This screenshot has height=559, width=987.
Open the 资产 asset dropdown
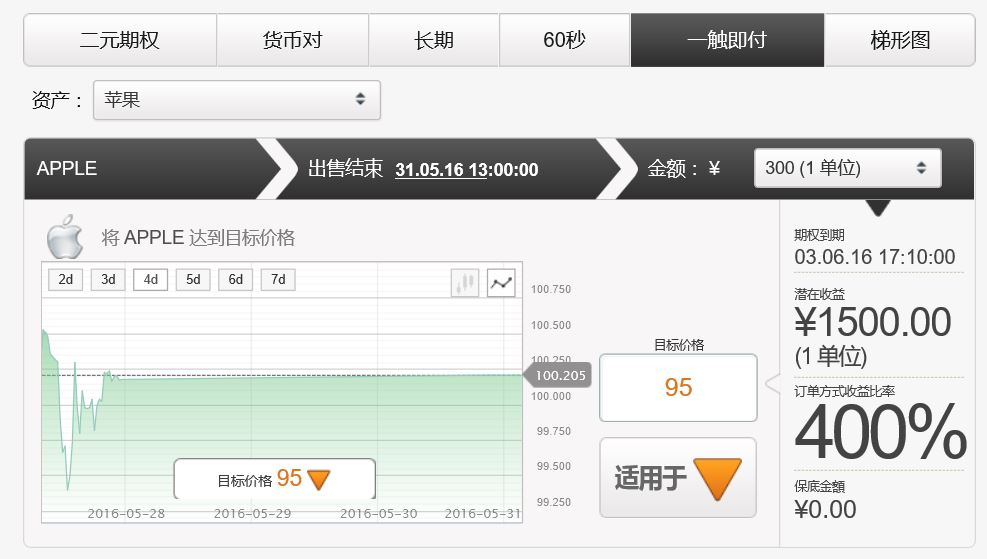(236, 100)
